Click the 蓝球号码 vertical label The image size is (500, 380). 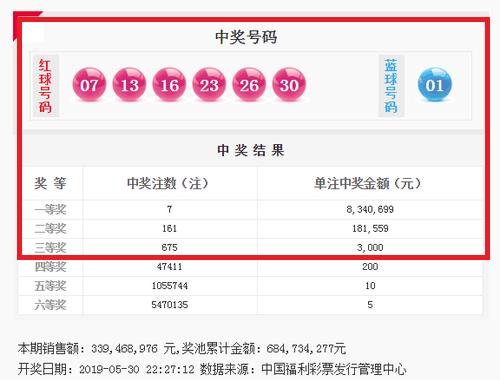[x=391, y=86]
